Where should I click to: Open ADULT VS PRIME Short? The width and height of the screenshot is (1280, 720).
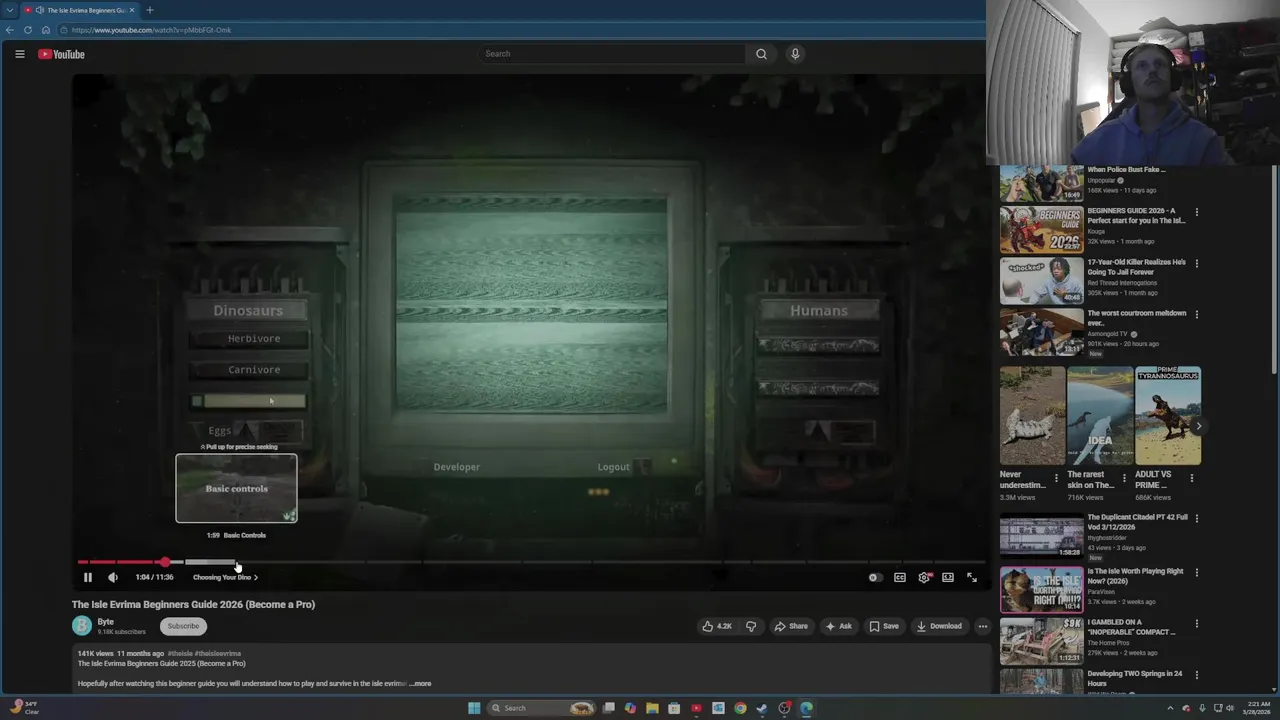[x=1168, y=416]
